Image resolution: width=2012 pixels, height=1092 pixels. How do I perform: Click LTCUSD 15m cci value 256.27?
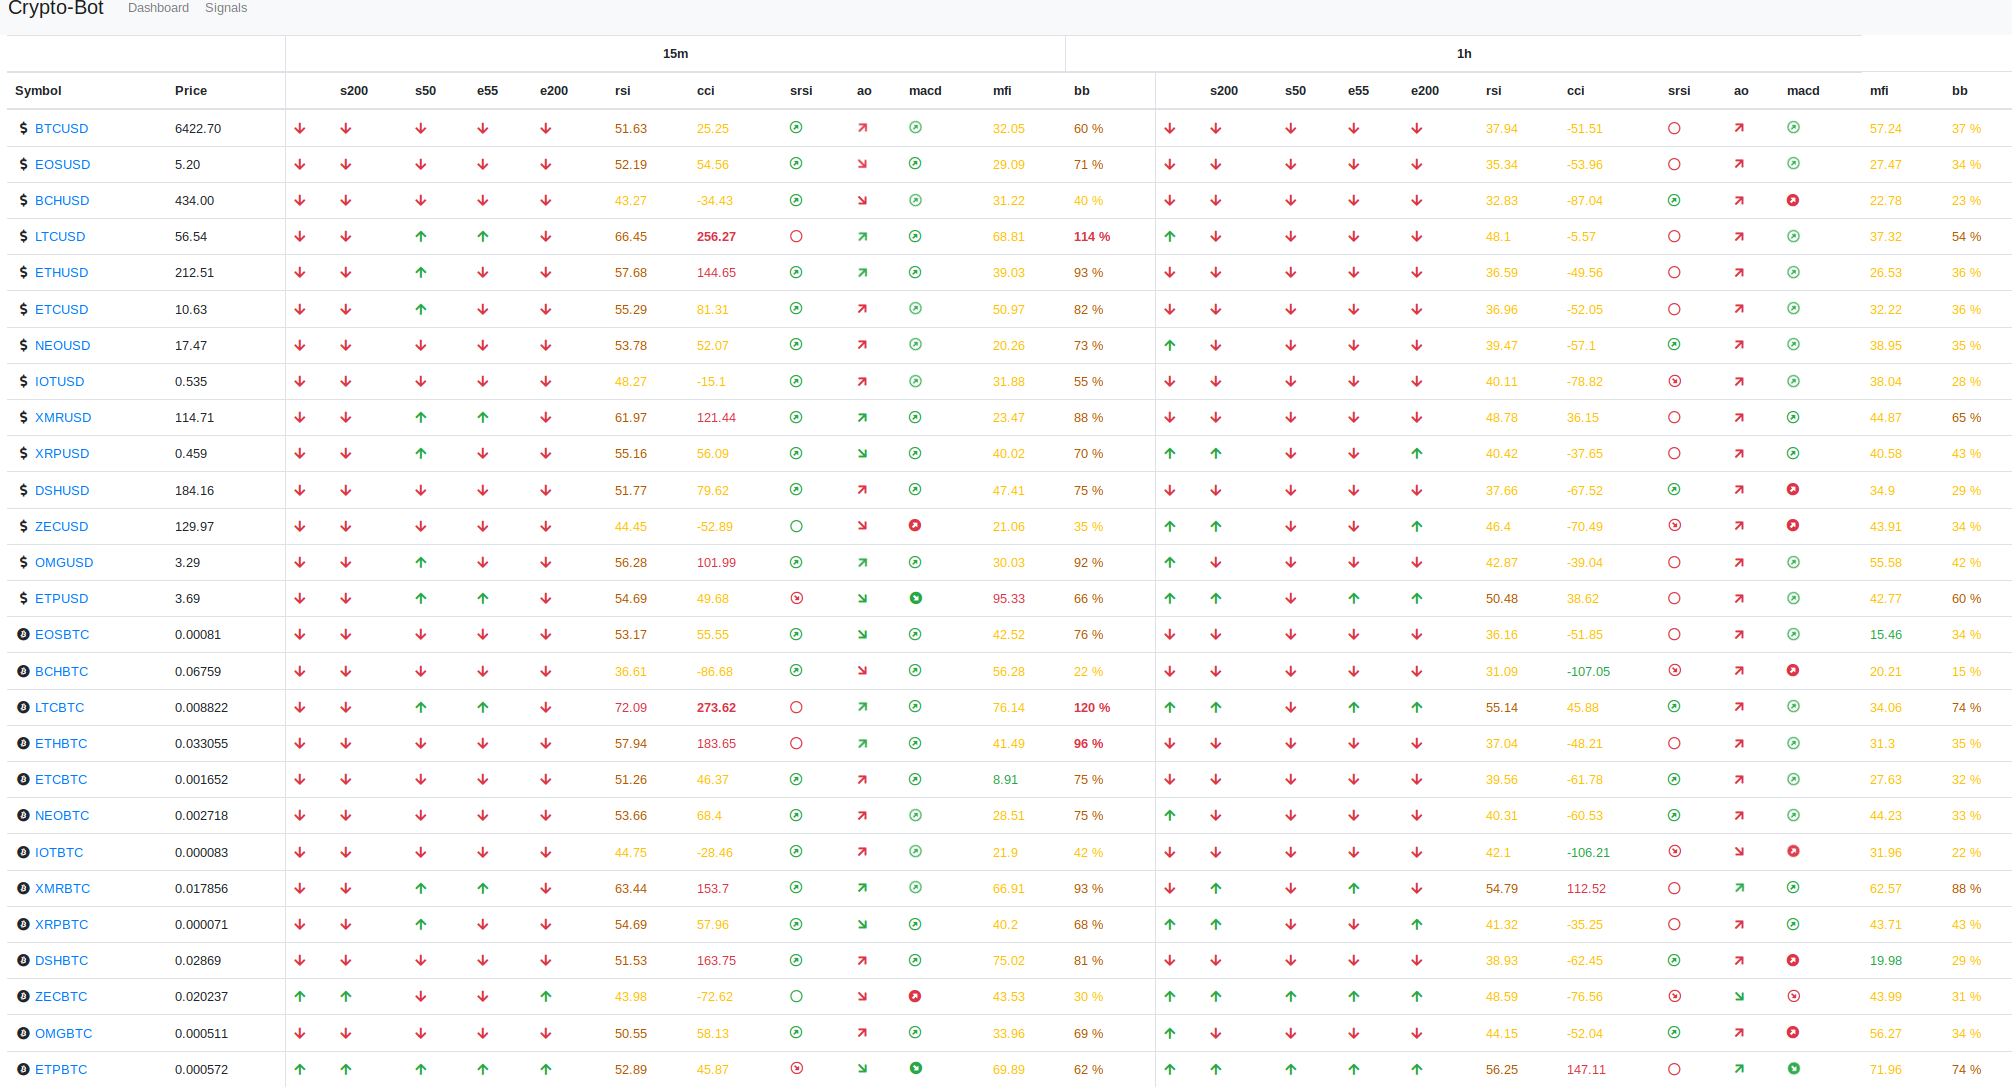pyautogui.click(x=716, y=236)
